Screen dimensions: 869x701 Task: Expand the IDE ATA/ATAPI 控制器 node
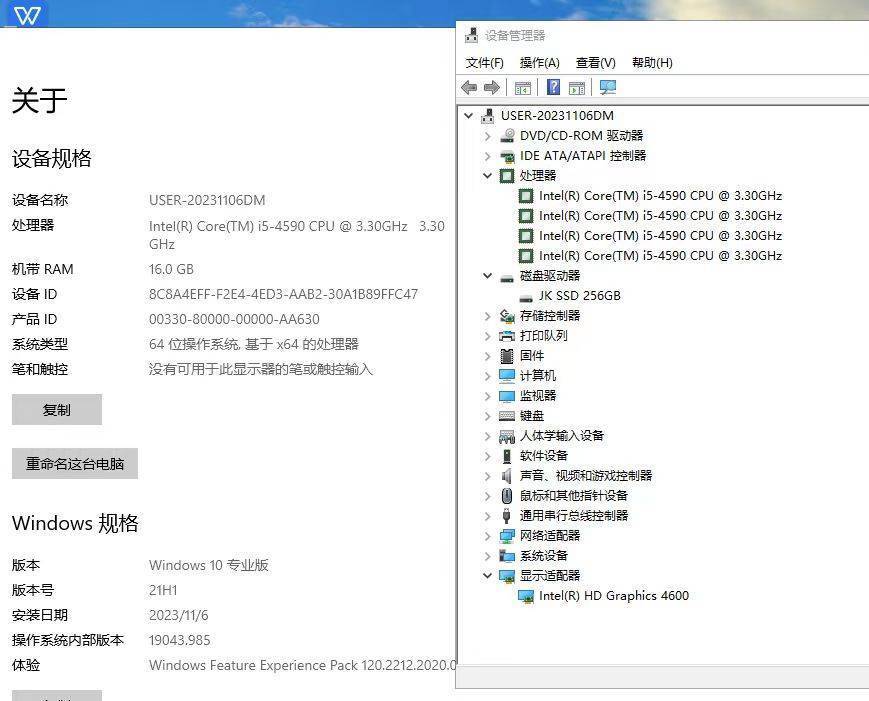(488, 156)
